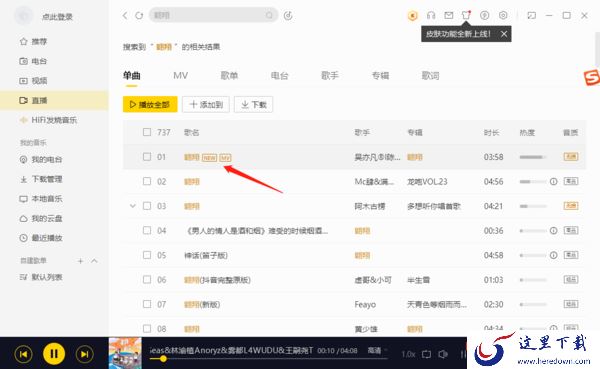This screenshot has height=369, width=600.
Task: Pause the current song
Action: (54, 354)
